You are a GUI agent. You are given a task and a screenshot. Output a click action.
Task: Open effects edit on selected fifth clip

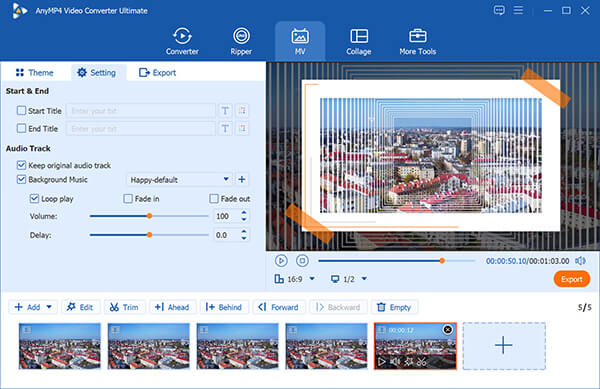tap(409, 361)
